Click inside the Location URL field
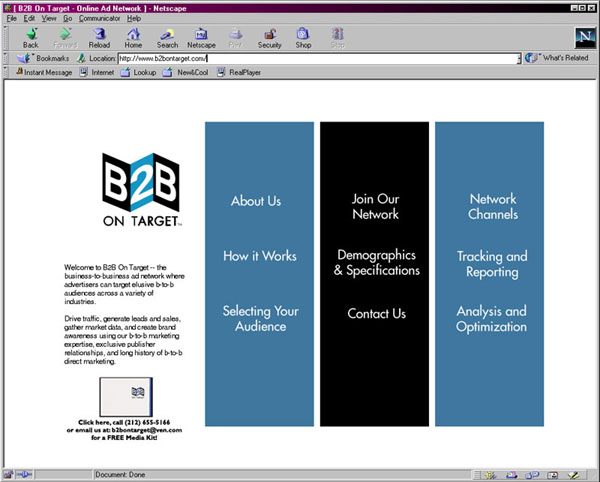600x482 pixels. (317, 59)
